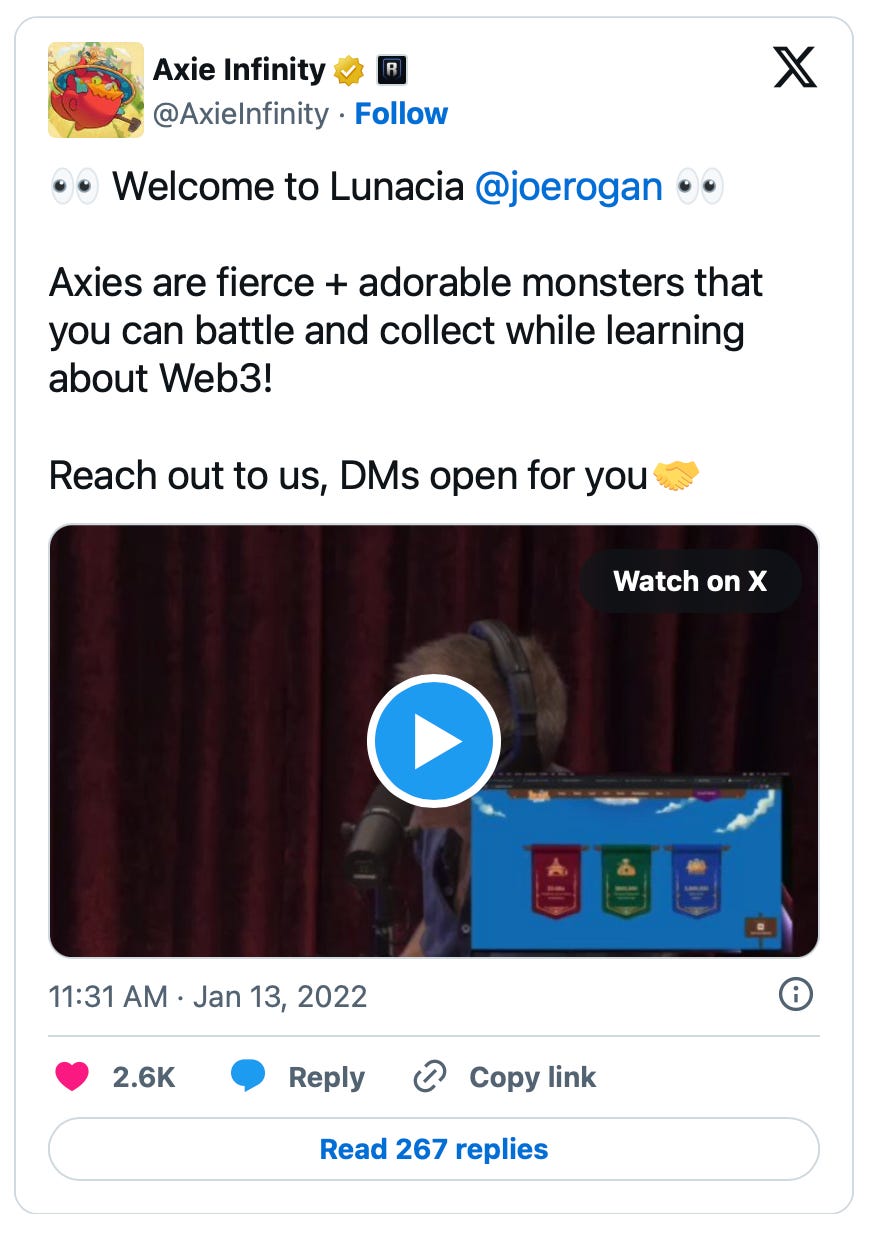Click the blue game screen in video thumbnail
Viewport: 870px width, 1244px height.
(x=626, y=862)
